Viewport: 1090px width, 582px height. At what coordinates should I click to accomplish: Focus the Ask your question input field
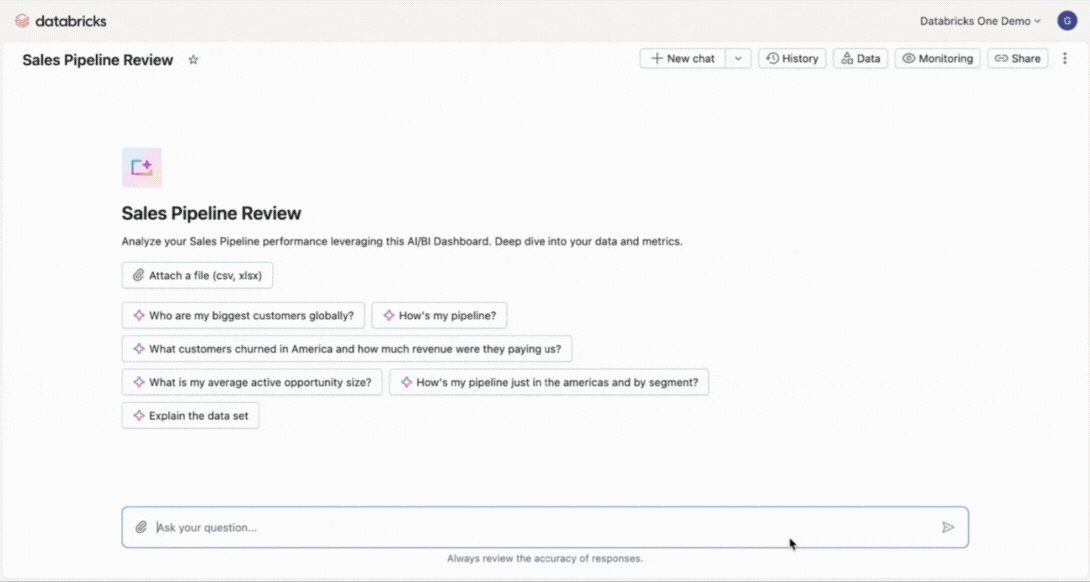click(545, 527)
